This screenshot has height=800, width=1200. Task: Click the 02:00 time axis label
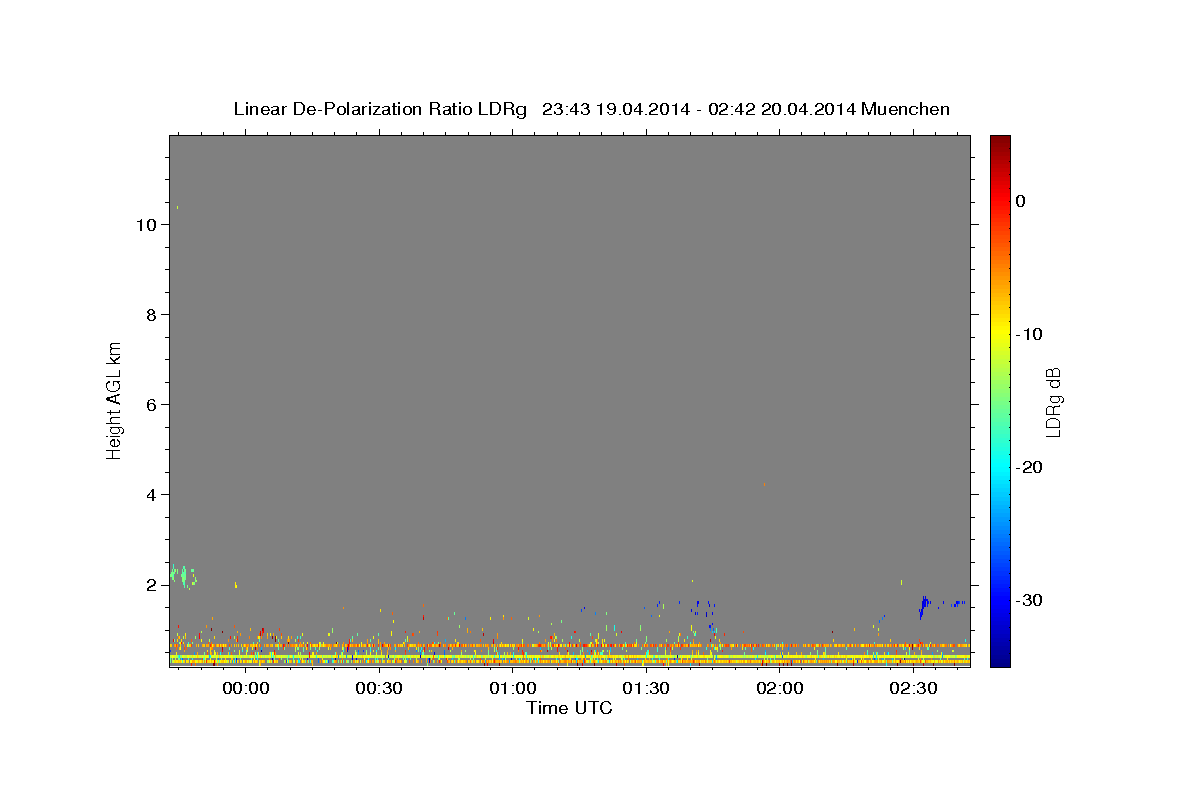pyautogui.click(x=779, y=688)
